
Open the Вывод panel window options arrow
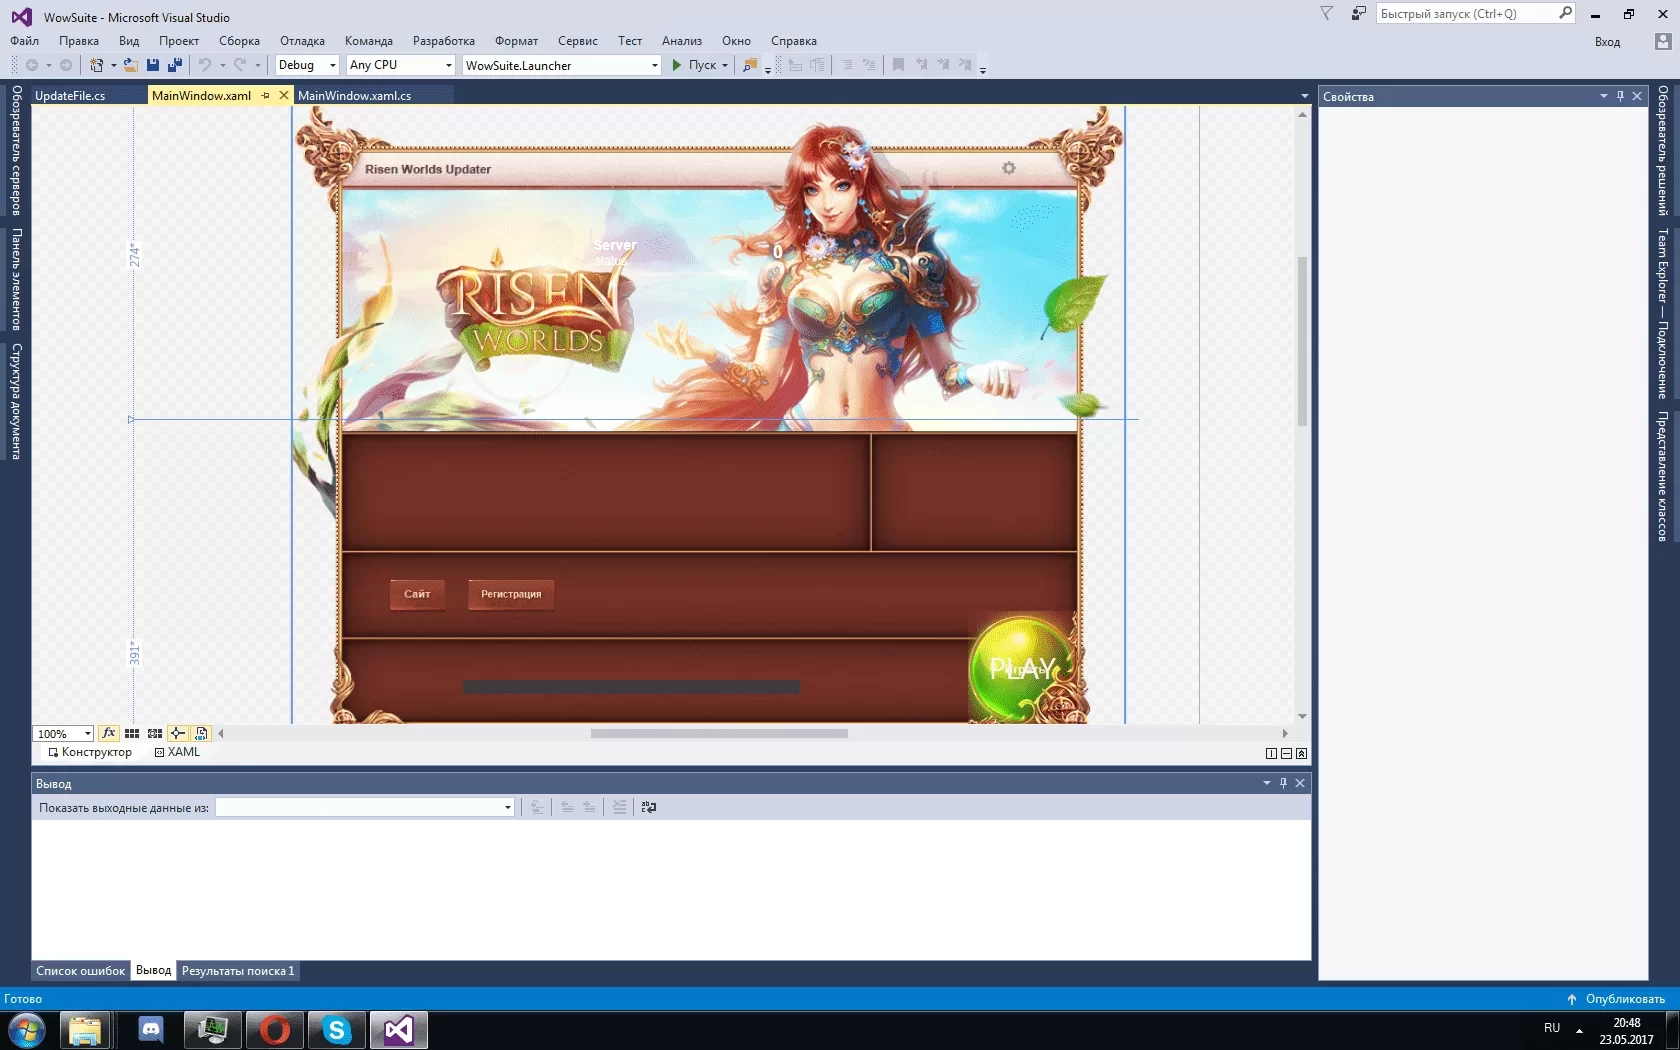pyautogui.click(x=1266, y=783)
